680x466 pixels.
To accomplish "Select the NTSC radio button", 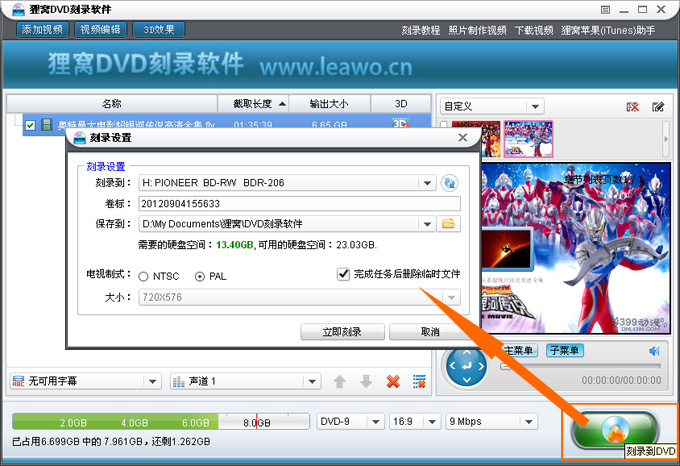I will click(x=144, y=277).
